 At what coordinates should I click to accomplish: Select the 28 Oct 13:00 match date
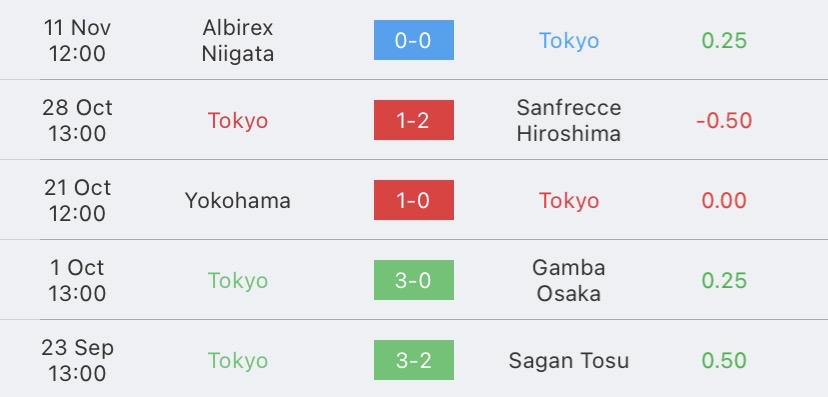77,120
